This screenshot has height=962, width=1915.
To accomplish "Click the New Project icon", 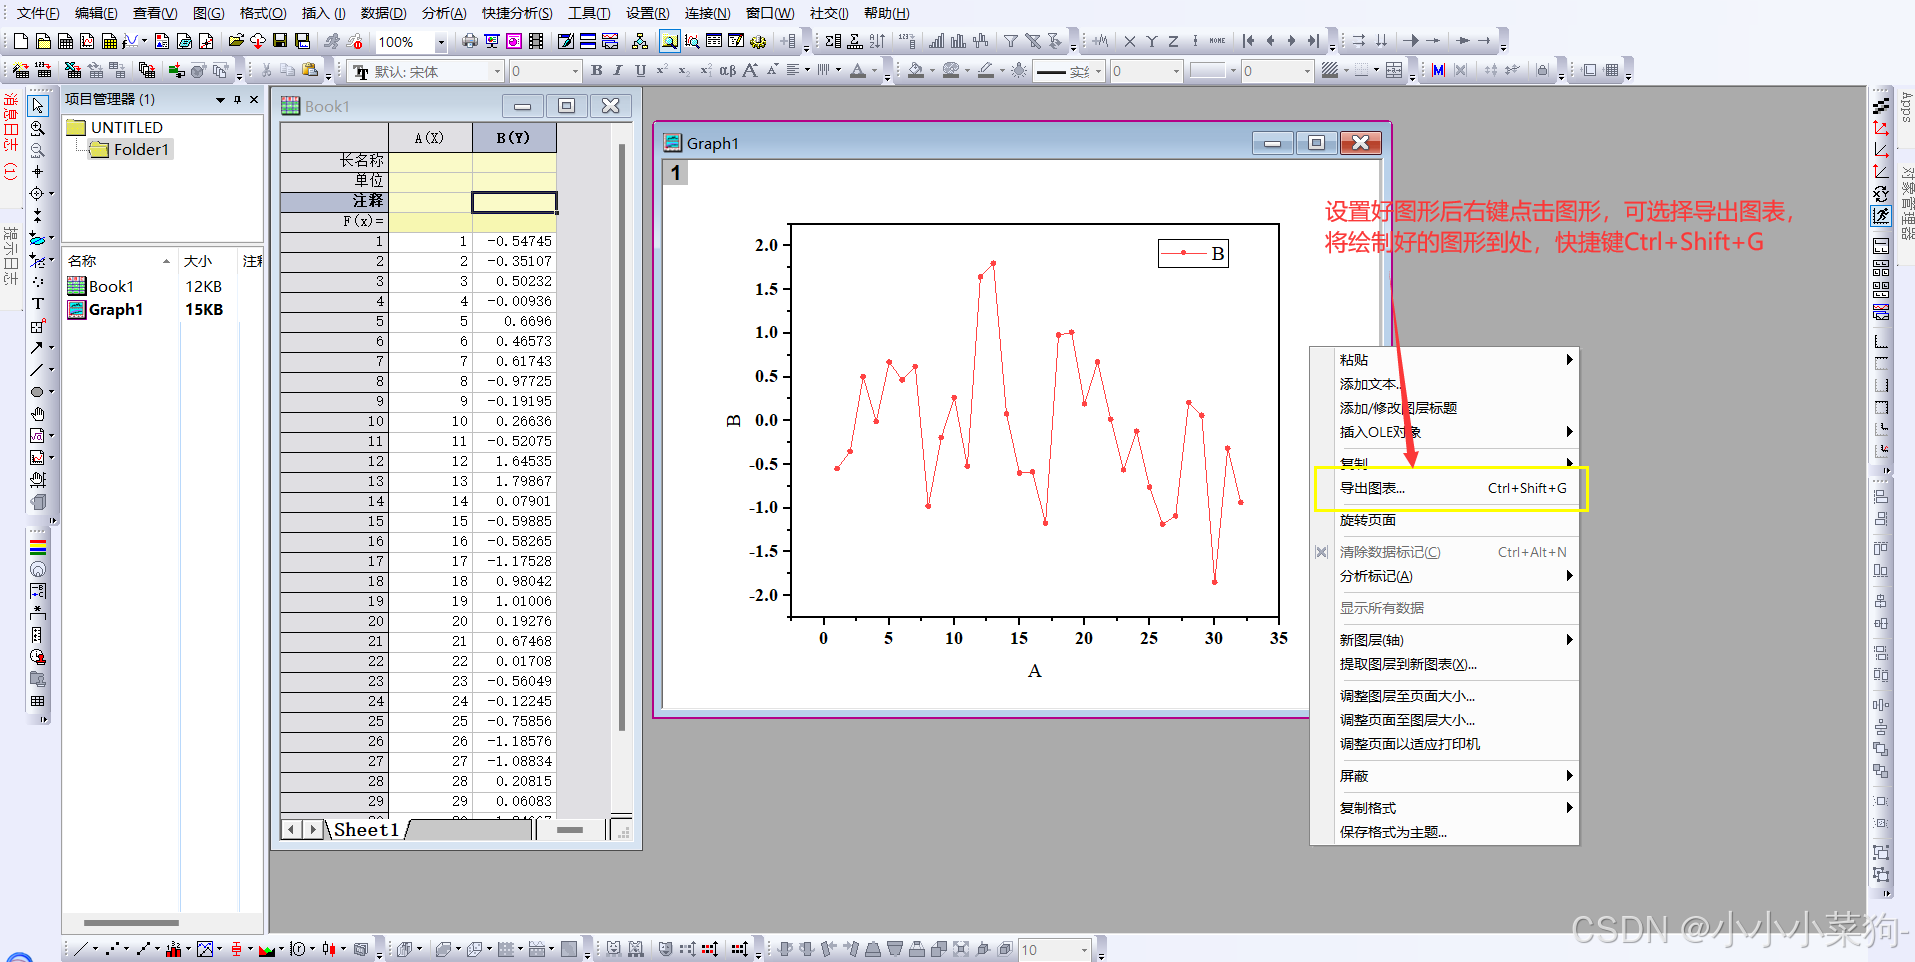I will tap(20, 41).
